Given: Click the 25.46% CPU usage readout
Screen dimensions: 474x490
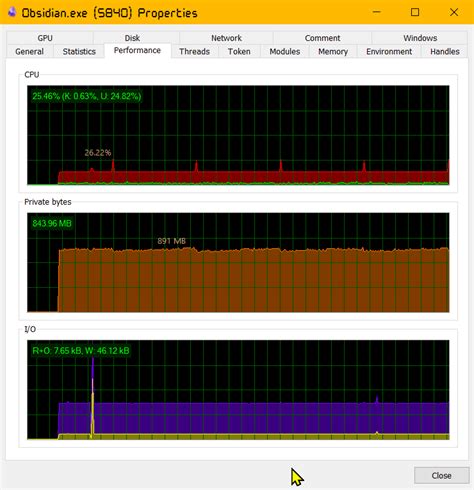Looking at the screenshot, I should point(87,96).
